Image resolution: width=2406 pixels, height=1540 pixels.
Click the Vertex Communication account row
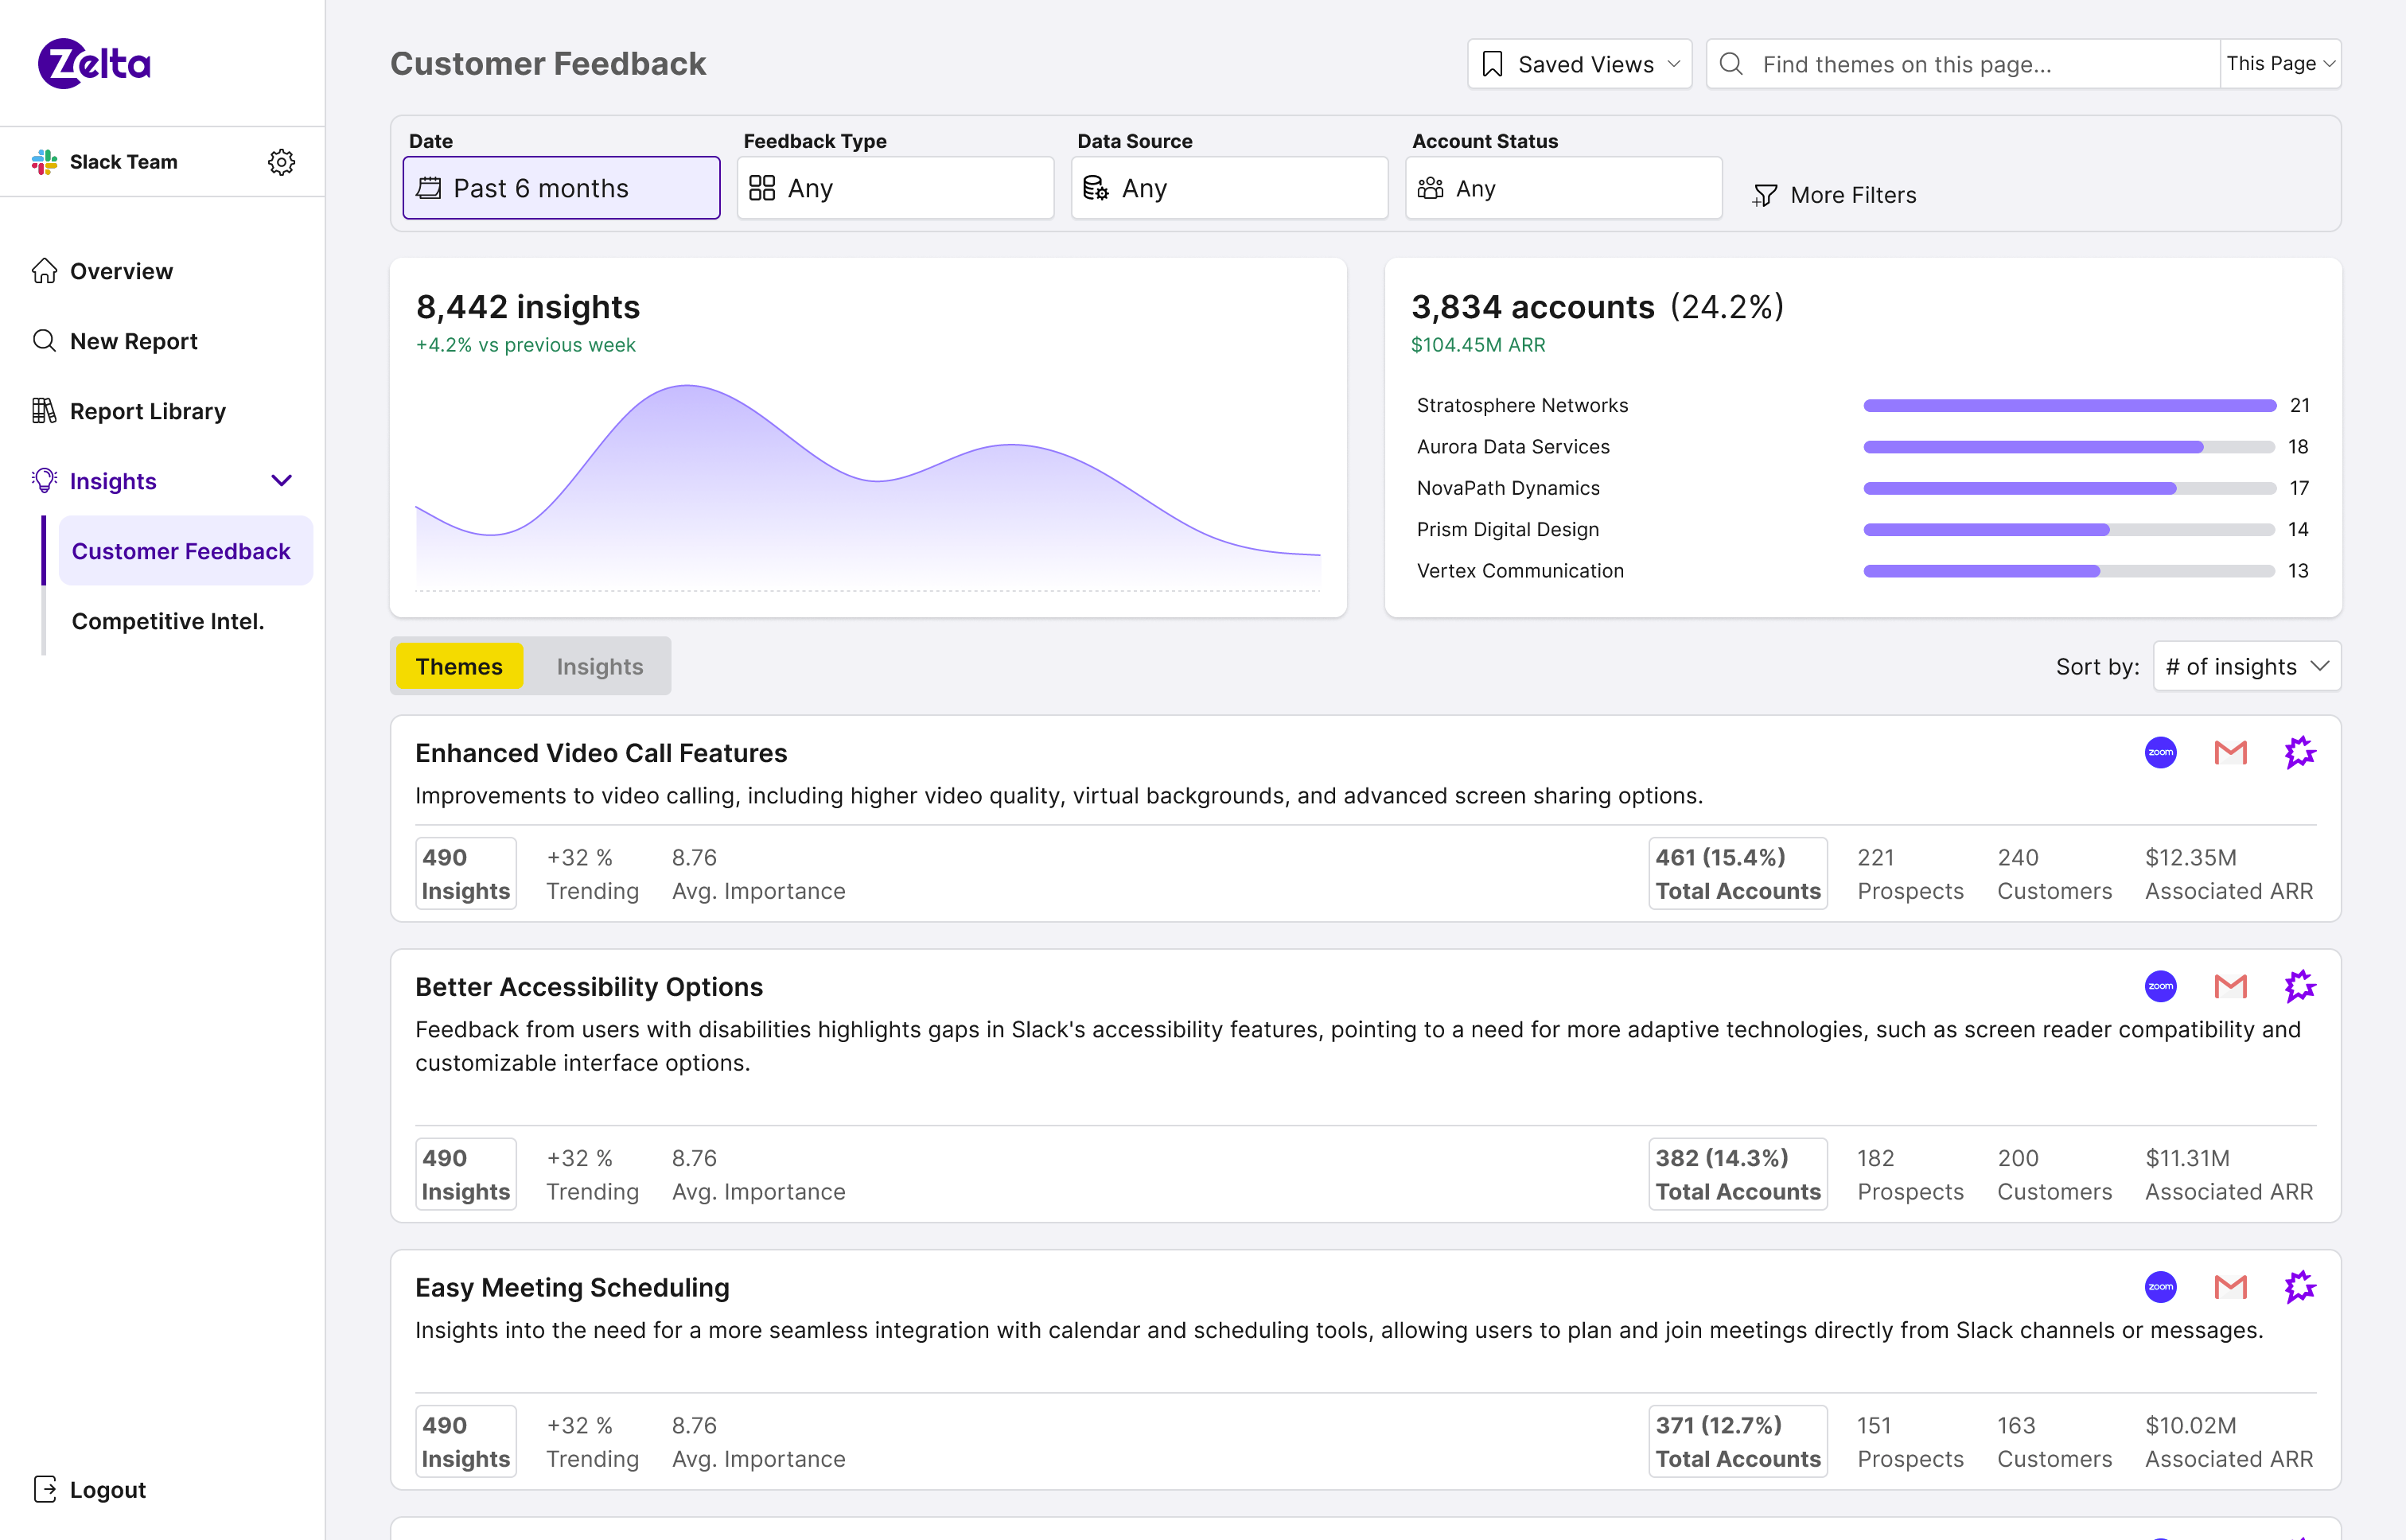pos(1862,571)
